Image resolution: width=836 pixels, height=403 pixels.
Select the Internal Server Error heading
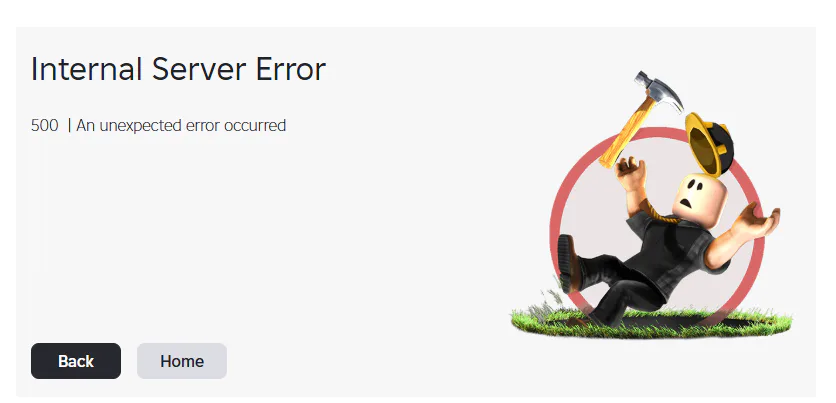[x=178, y=69]
